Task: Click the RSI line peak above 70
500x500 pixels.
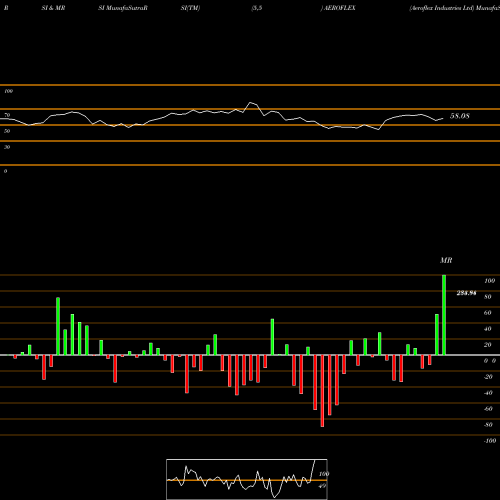Action: click(x=251, y=103)
